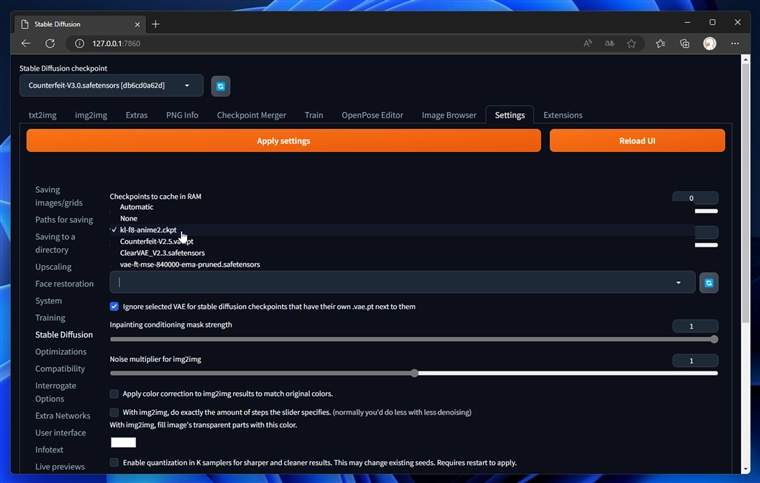The width and height of the screenshot is (760, 483).
Task: Open Optimizations settings section
Action: coord(61,352)
